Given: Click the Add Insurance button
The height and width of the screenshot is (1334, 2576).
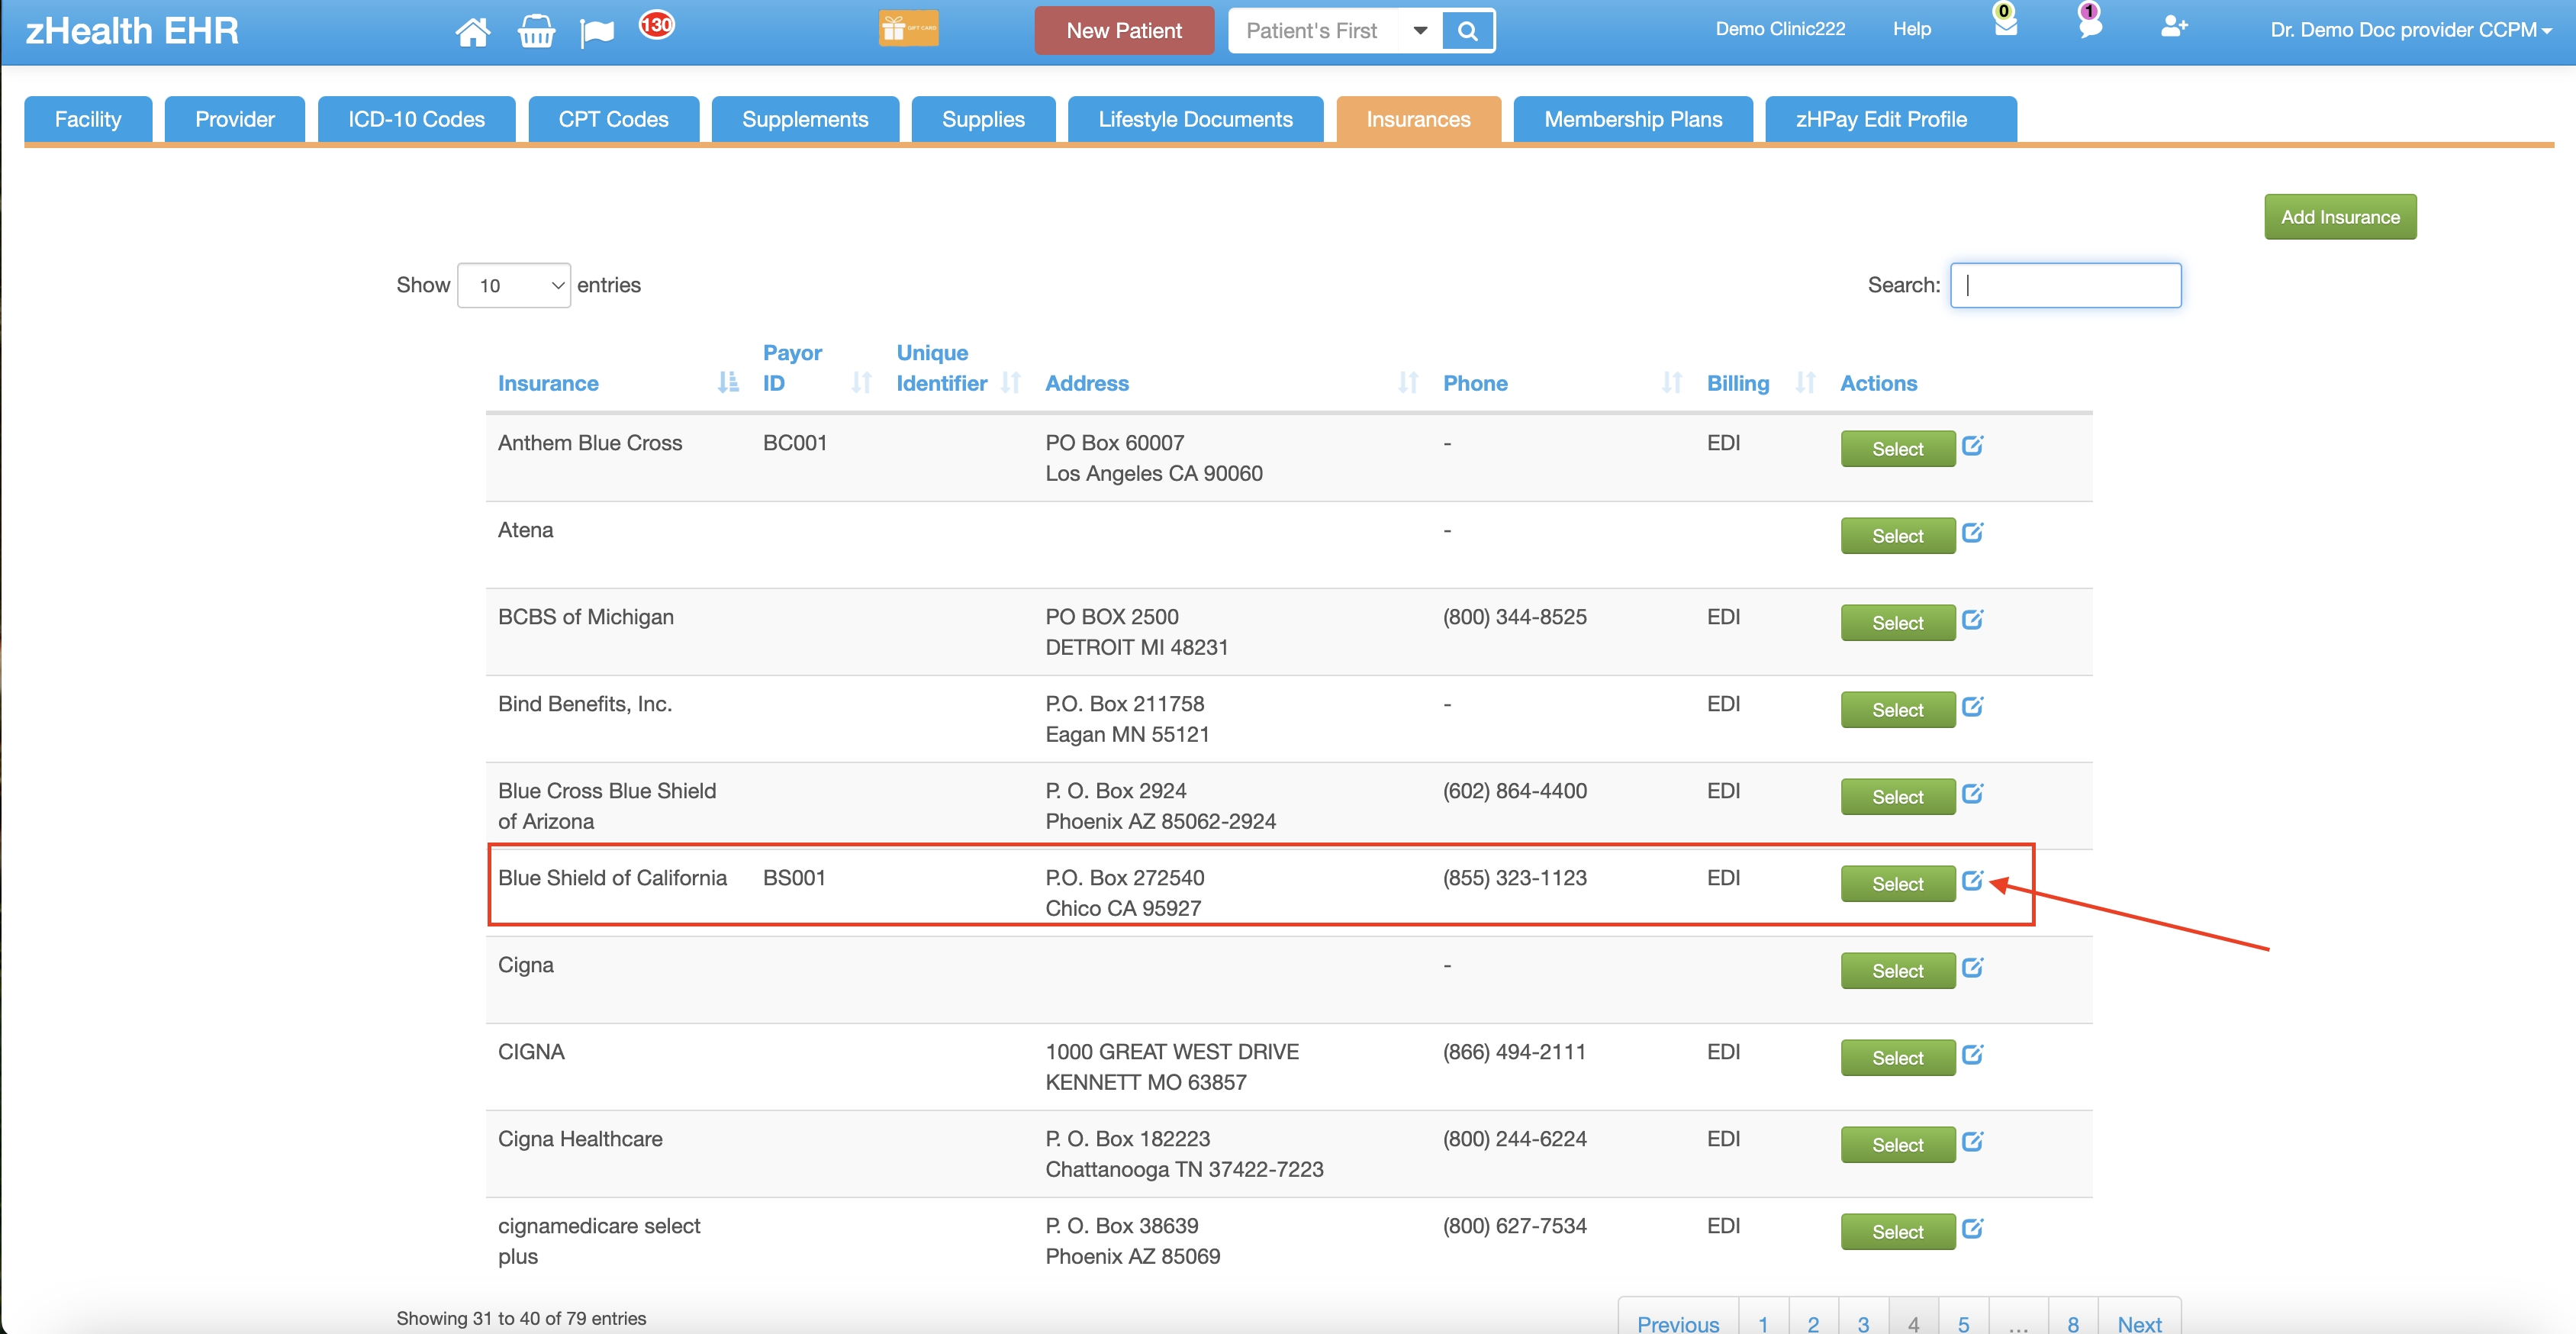Looking at the screenshot, I should coord(2340,217).
